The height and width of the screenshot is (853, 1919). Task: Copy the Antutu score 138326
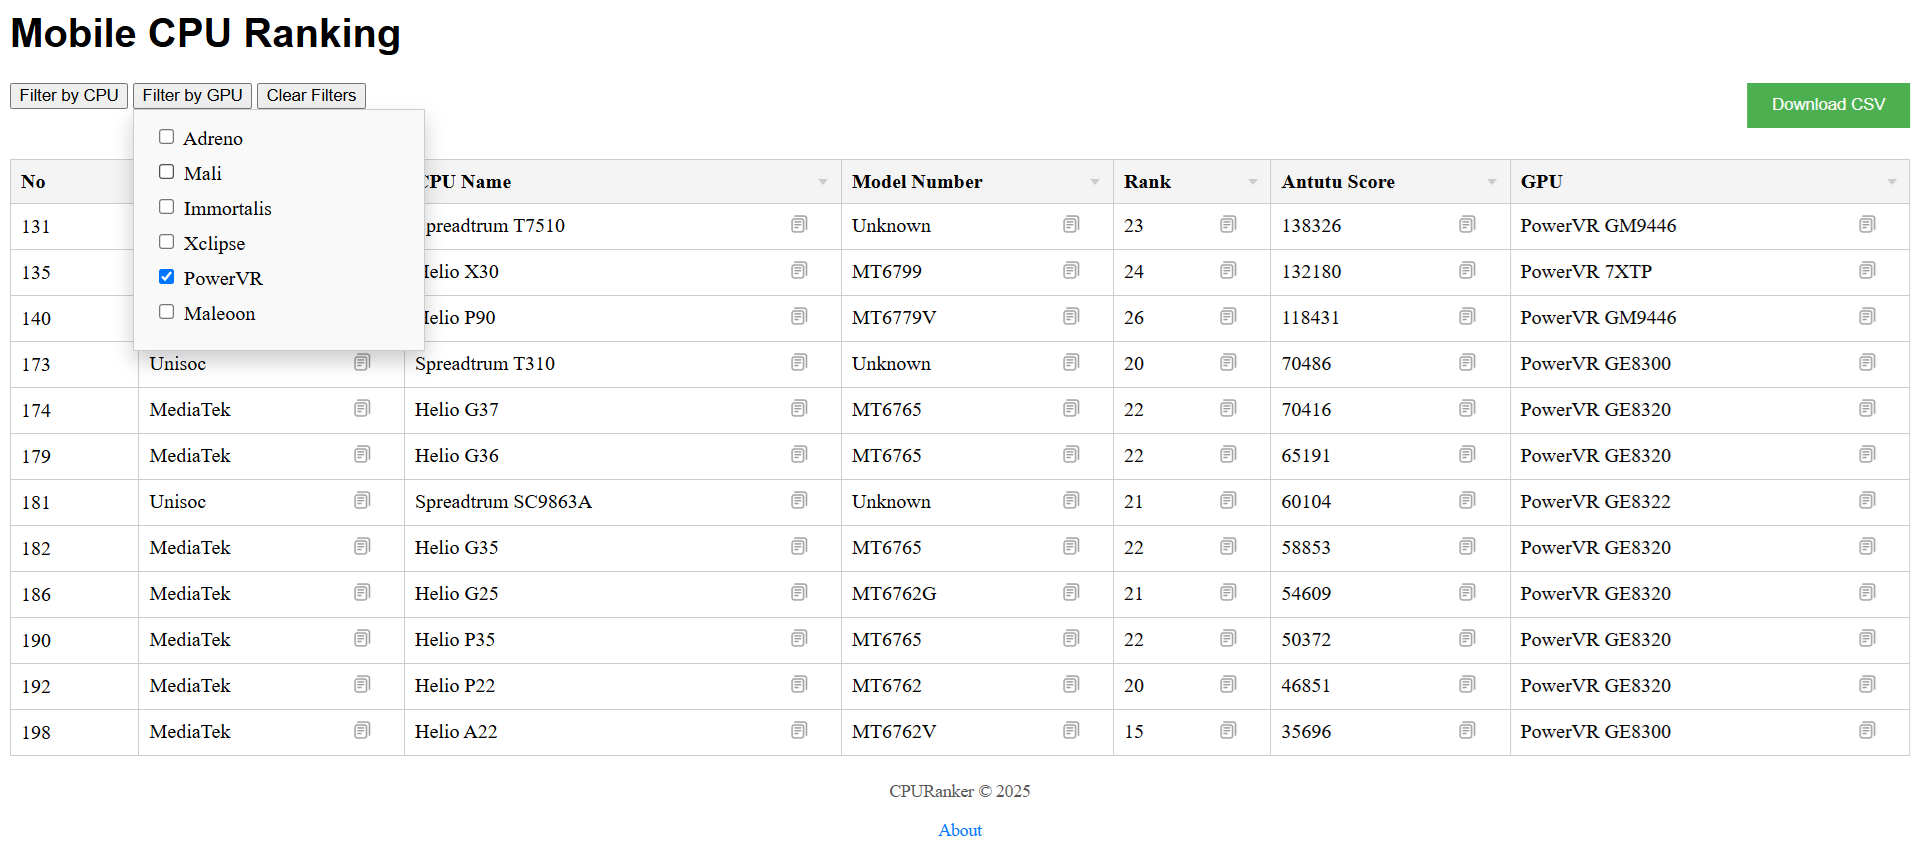pyautogui.click(x=1466, y=225)
